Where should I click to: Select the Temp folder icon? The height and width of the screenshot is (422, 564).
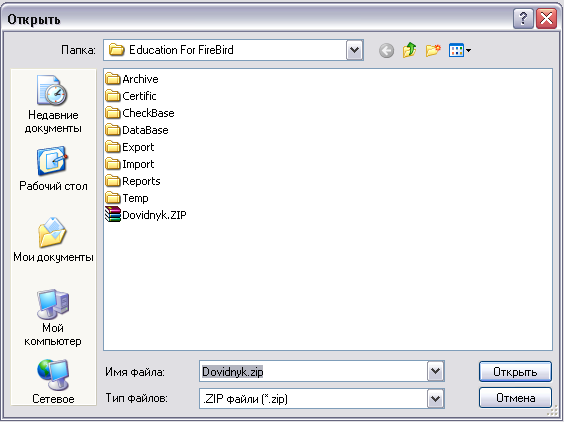pyautogui.click(x=113, y=198)
